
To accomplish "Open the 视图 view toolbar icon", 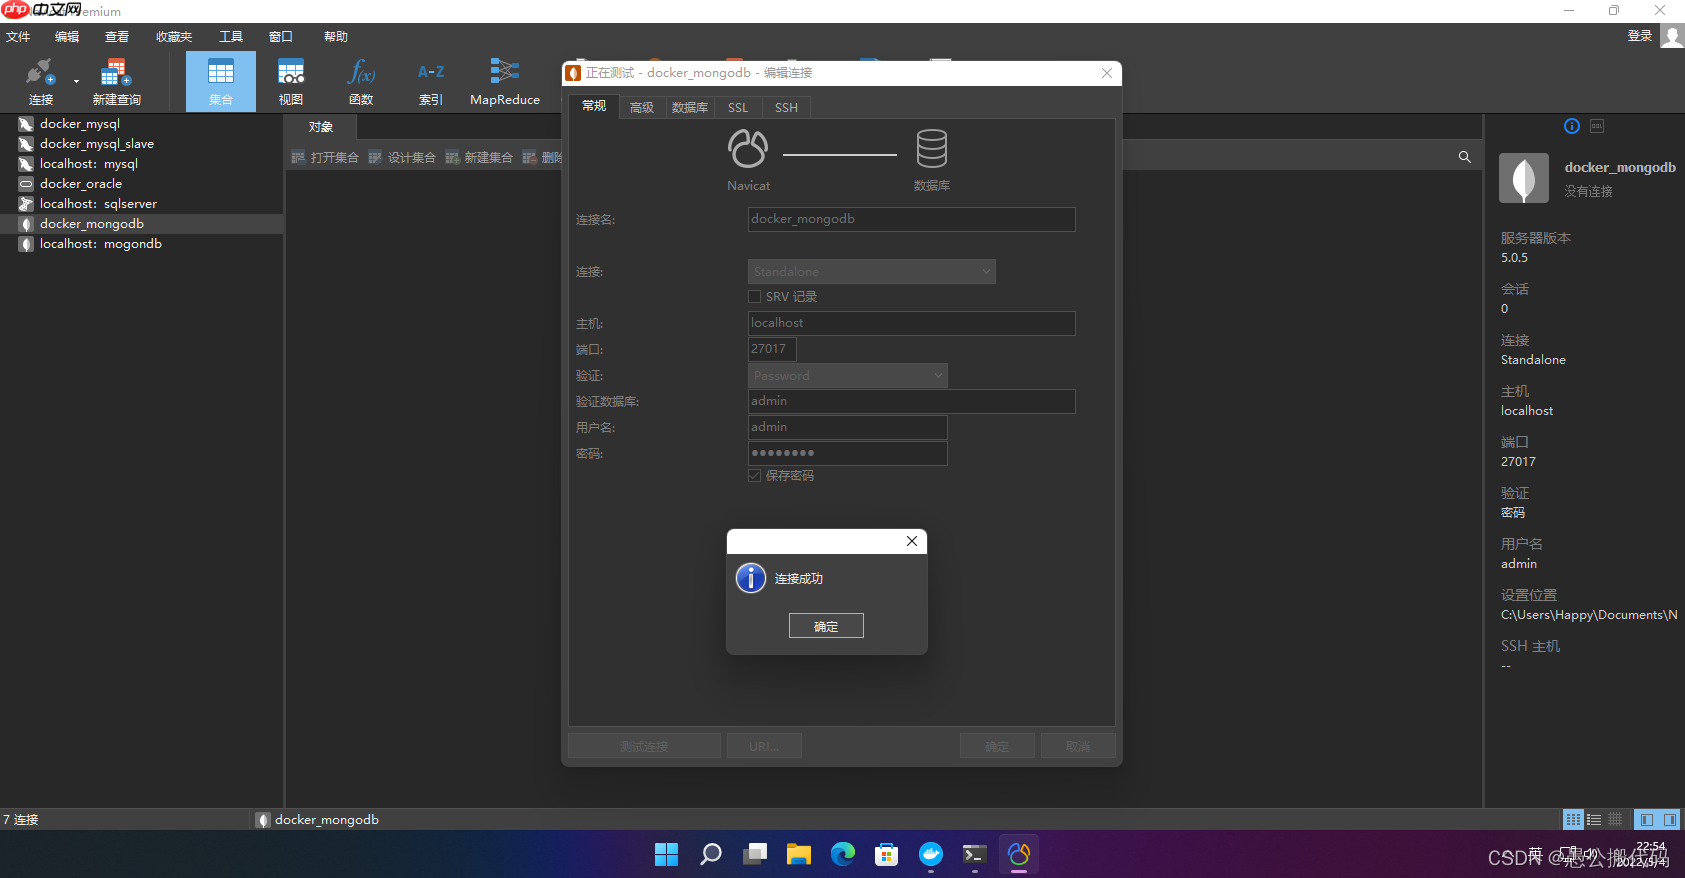I will 291,81.
